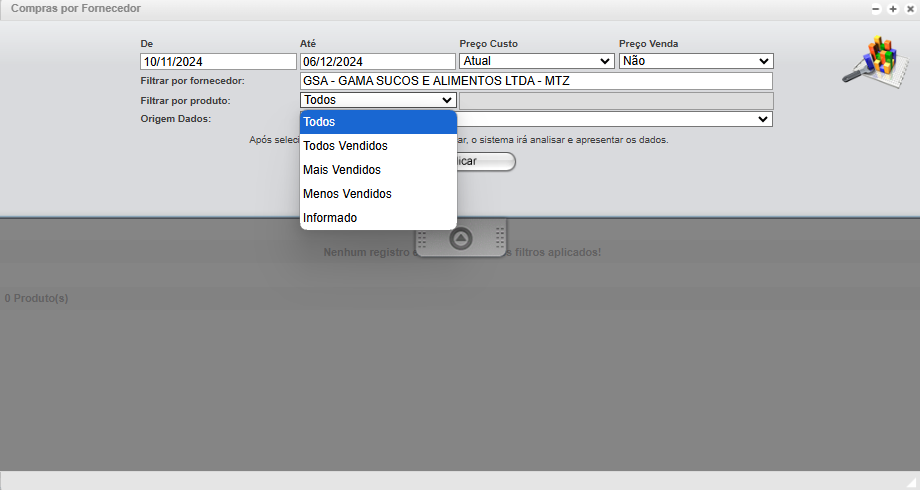
Task: Click the 'Origem Dados:' label
Action: point(175,119)
